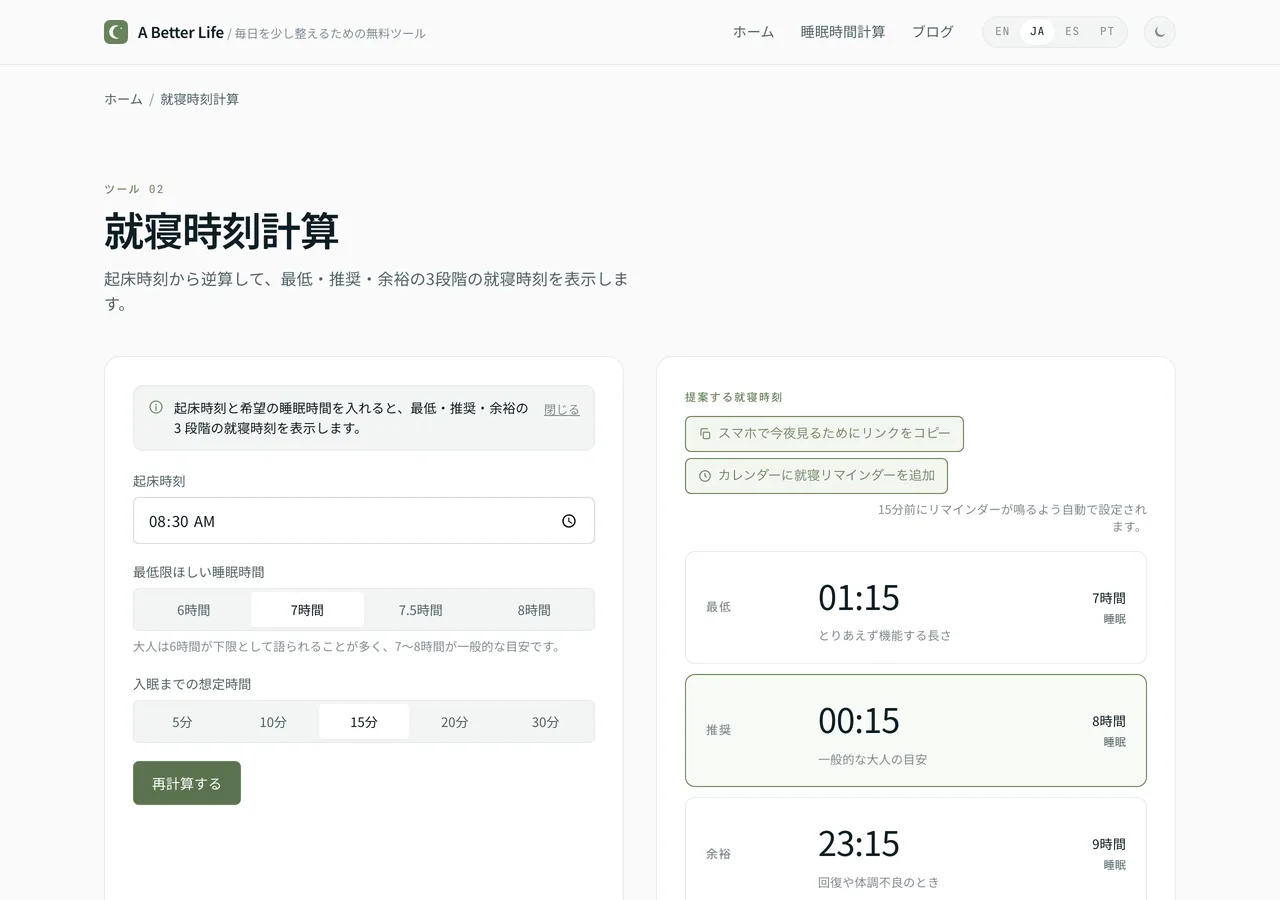
Task: Select 7.5時間 sleep duration
Action: 421,610
